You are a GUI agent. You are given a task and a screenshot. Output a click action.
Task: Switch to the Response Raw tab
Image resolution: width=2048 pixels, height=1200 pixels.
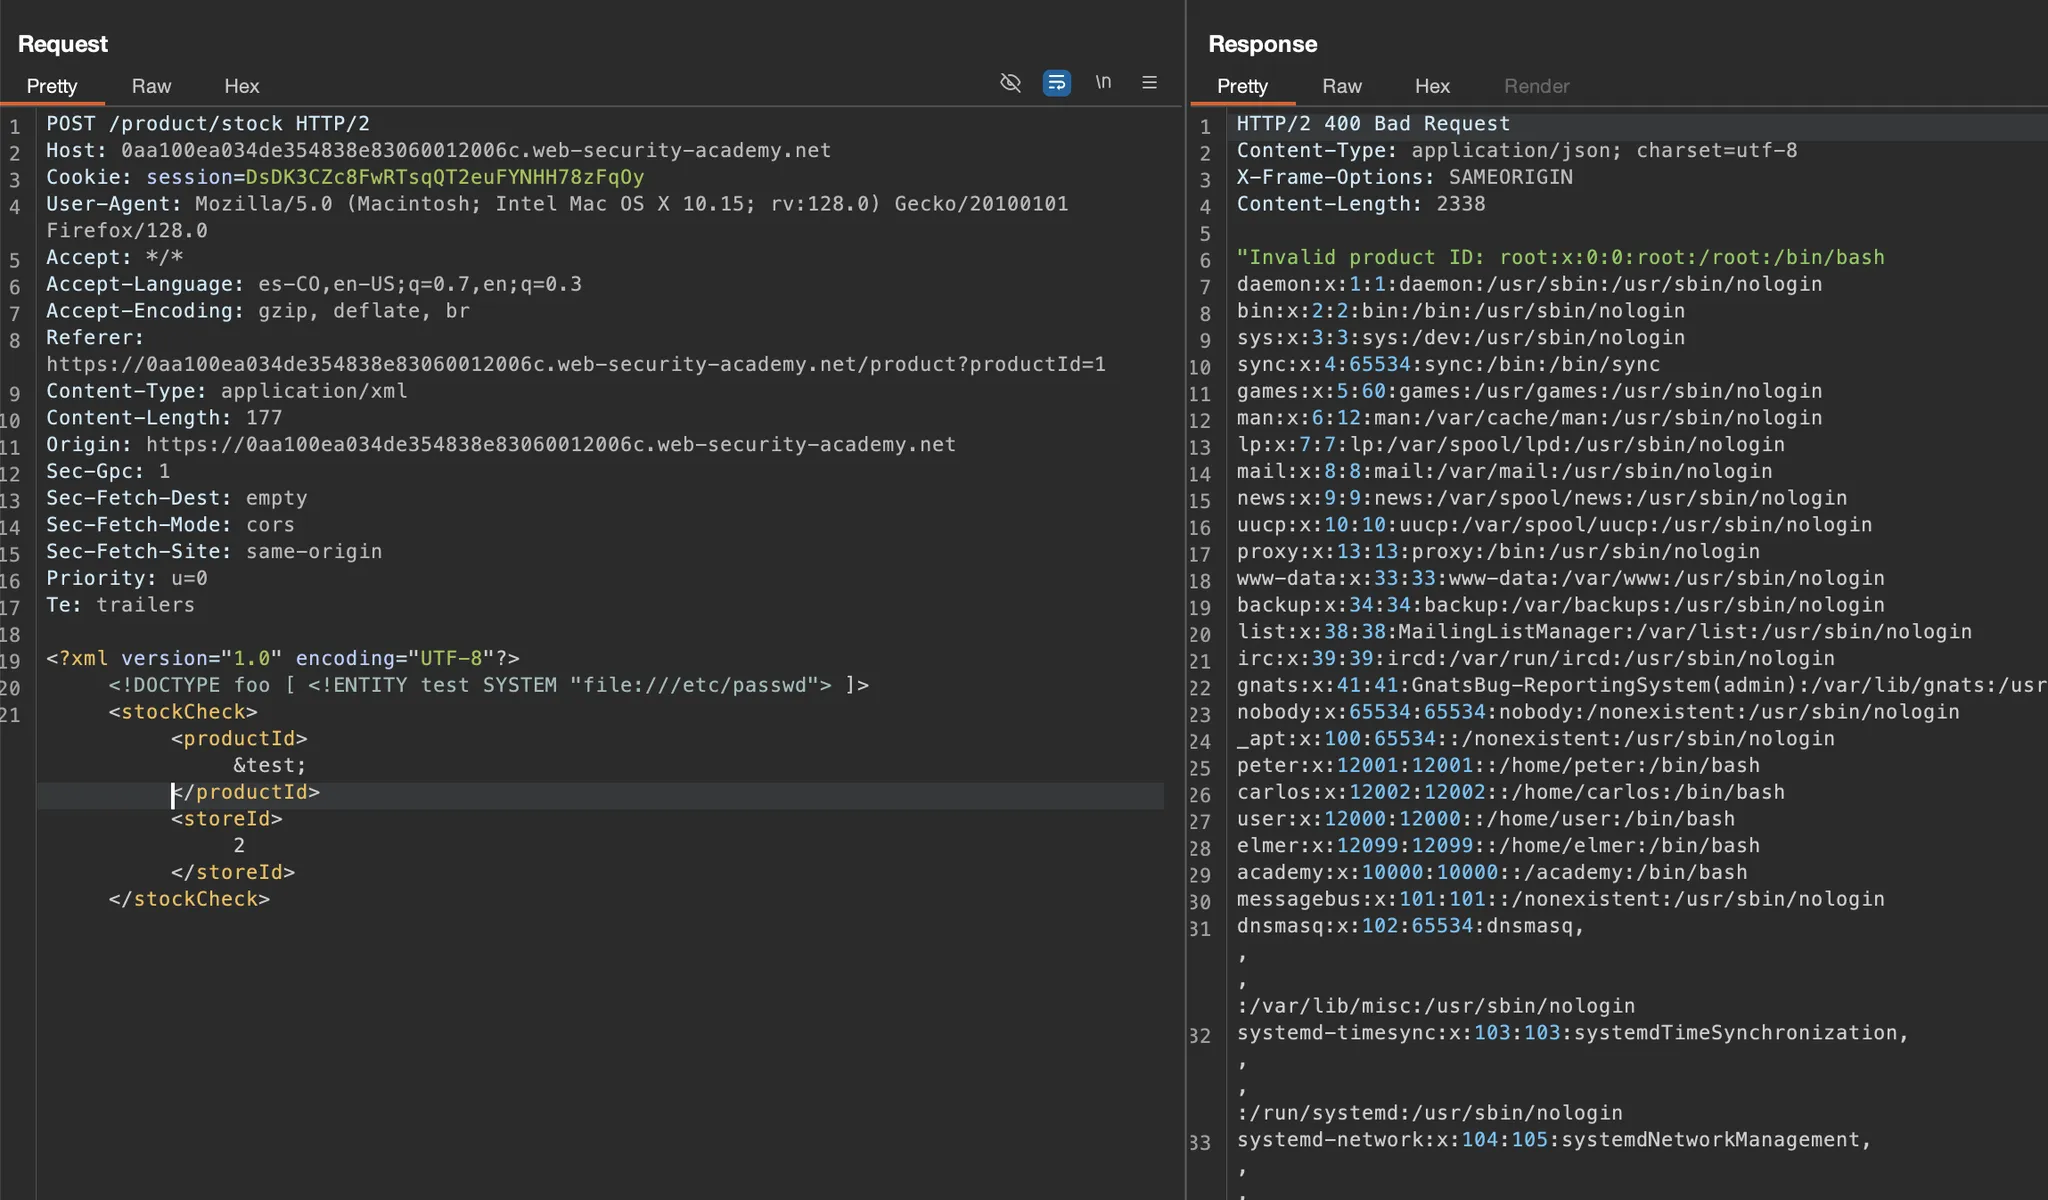[1341, 87]
